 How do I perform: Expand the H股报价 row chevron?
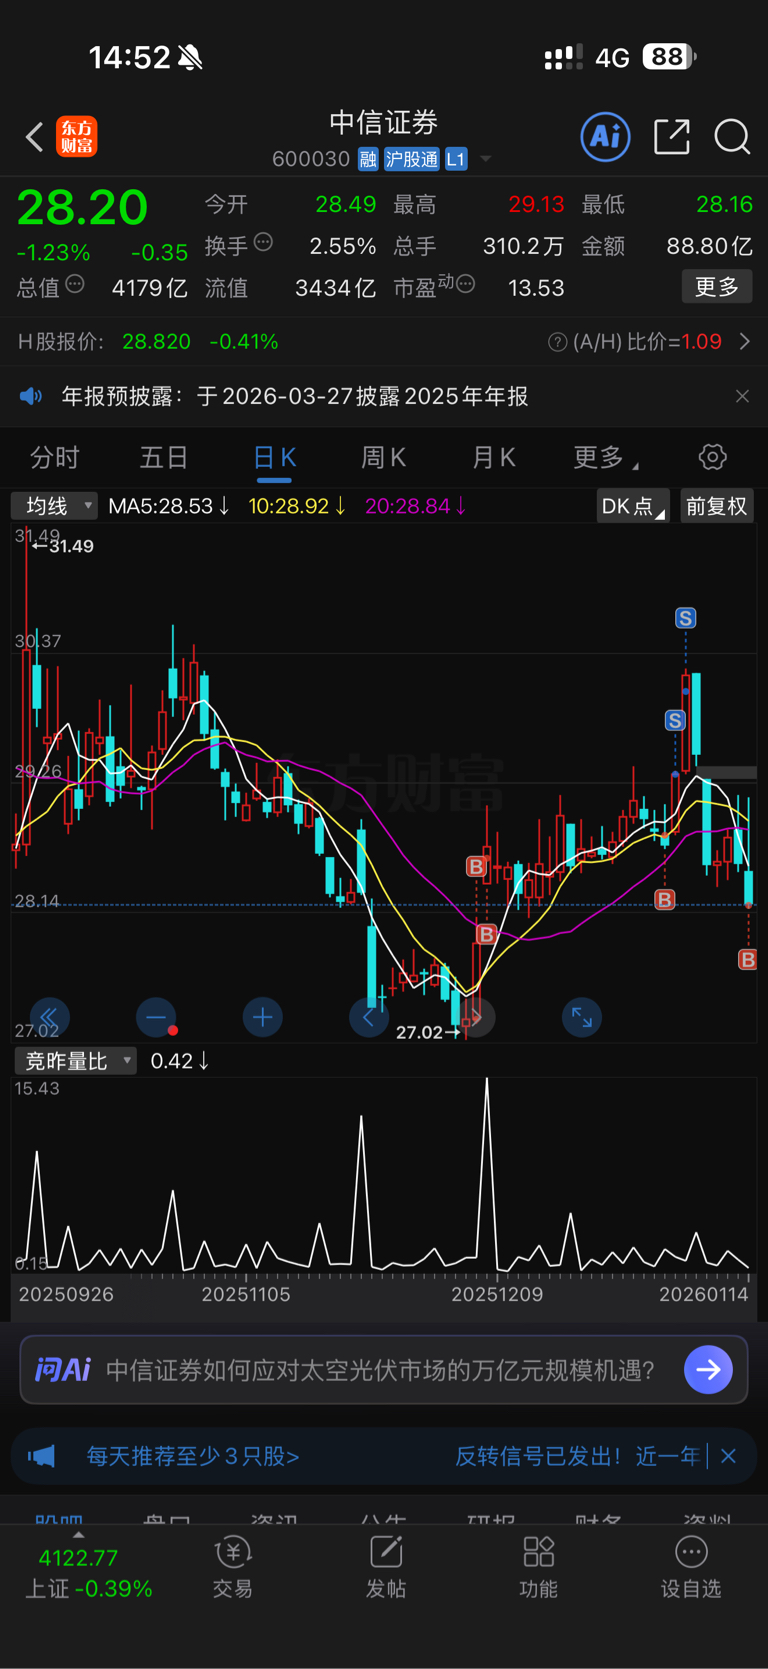coord(745,342)
